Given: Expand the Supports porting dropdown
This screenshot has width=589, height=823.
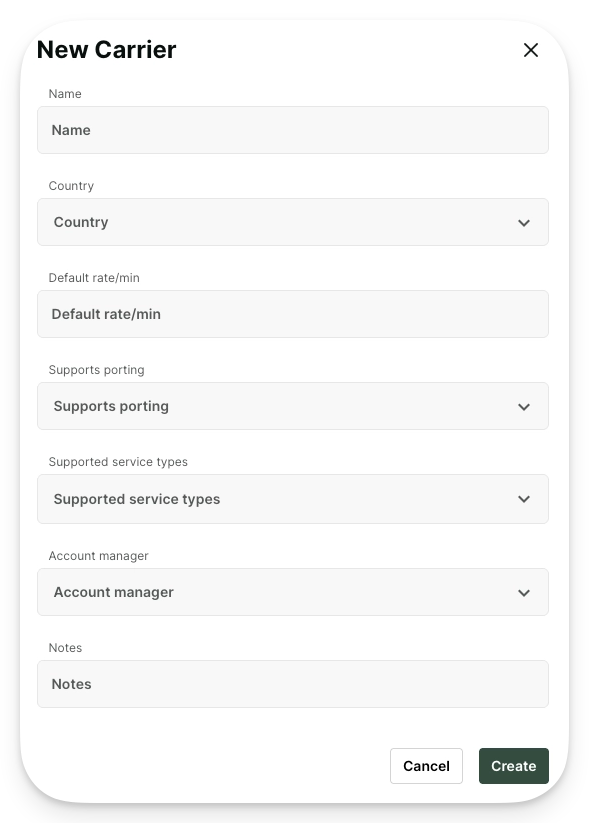Looking at the screenshot, I should [x=293, y=406].
